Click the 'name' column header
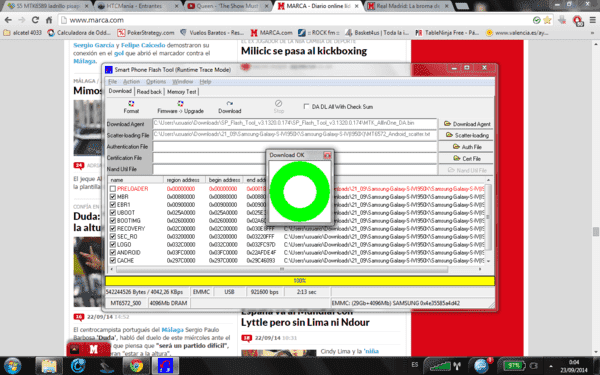Image resolution: width=600 pixels, height=375 pixels. [x=135, y=180]
